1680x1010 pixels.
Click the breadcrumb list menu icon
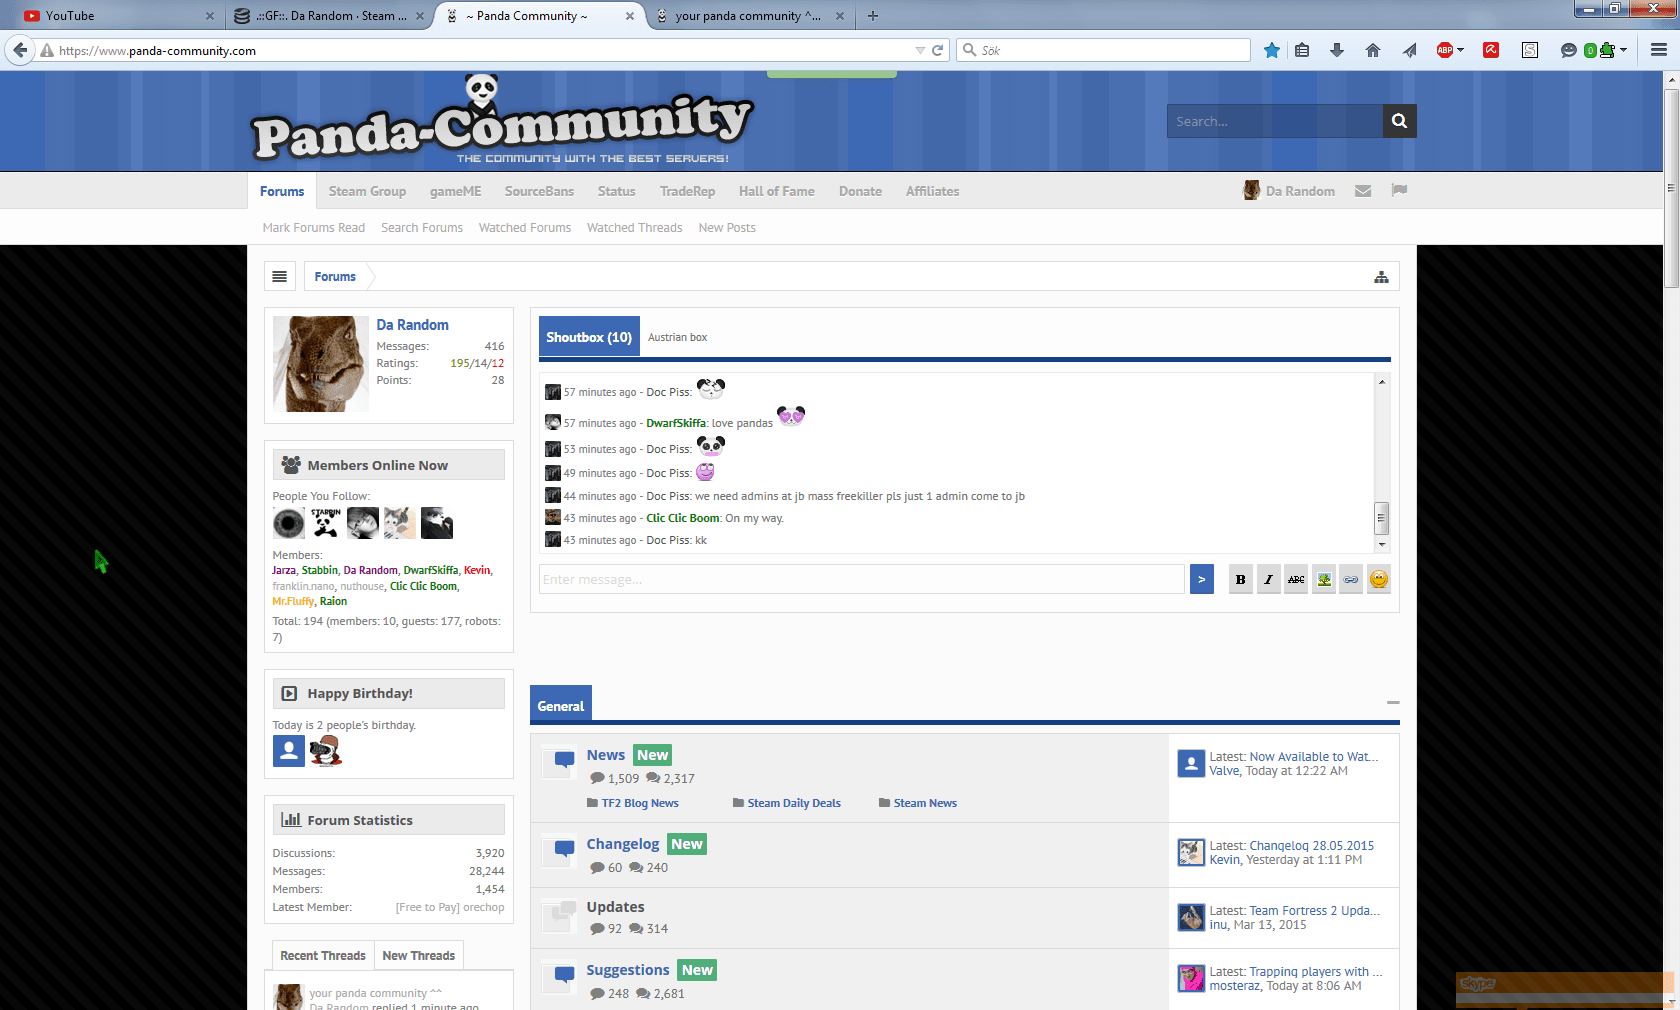pyautogui.click(x=280, y=277)
